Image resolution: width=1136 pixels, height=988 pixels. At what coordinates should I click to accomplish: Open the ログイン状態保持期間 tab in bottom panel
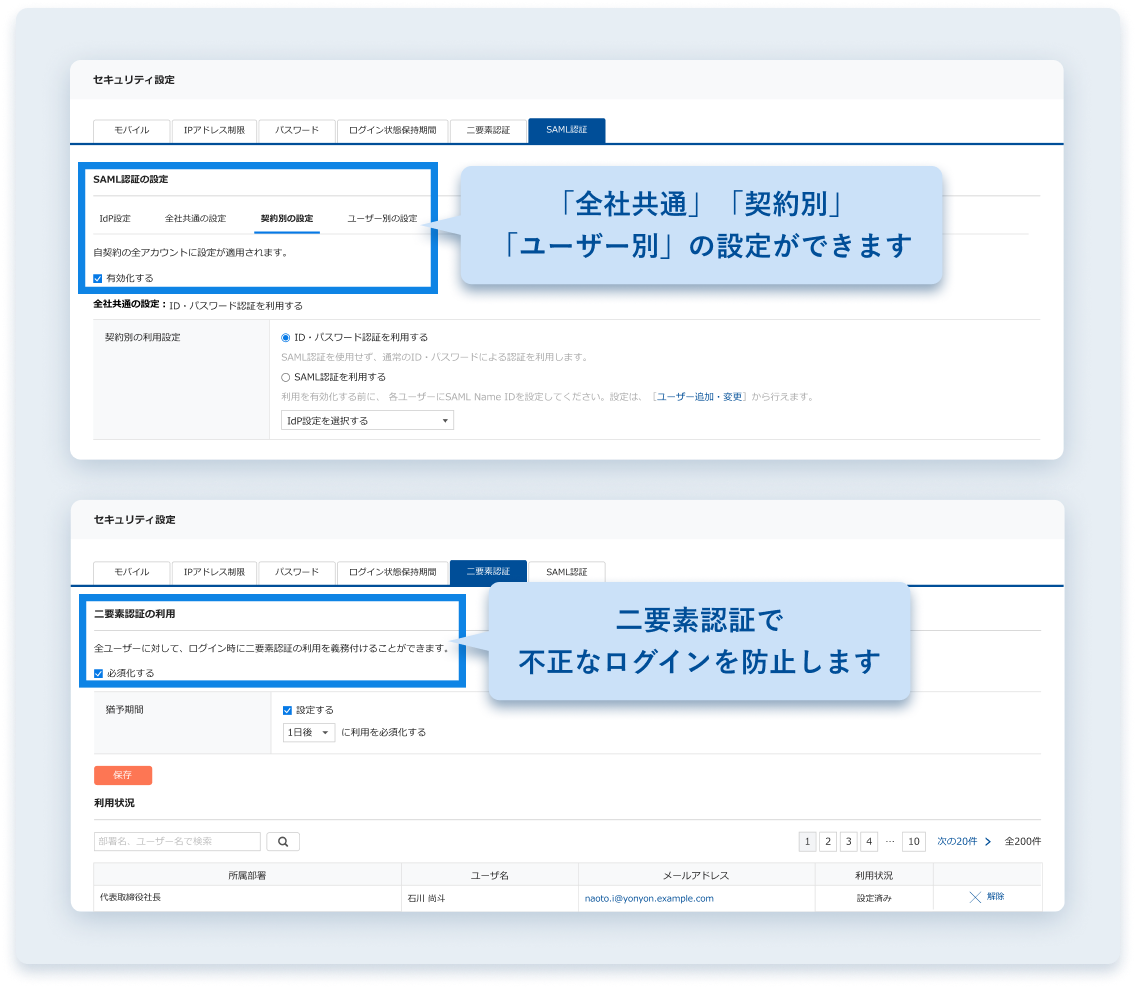pos(392,572)
